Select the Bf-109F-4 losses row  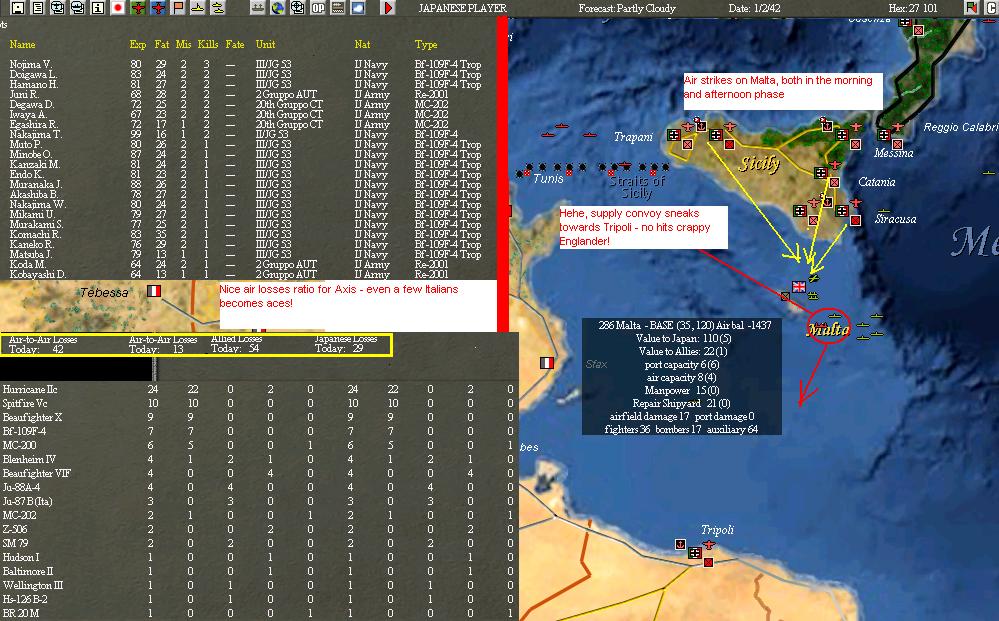258,431
